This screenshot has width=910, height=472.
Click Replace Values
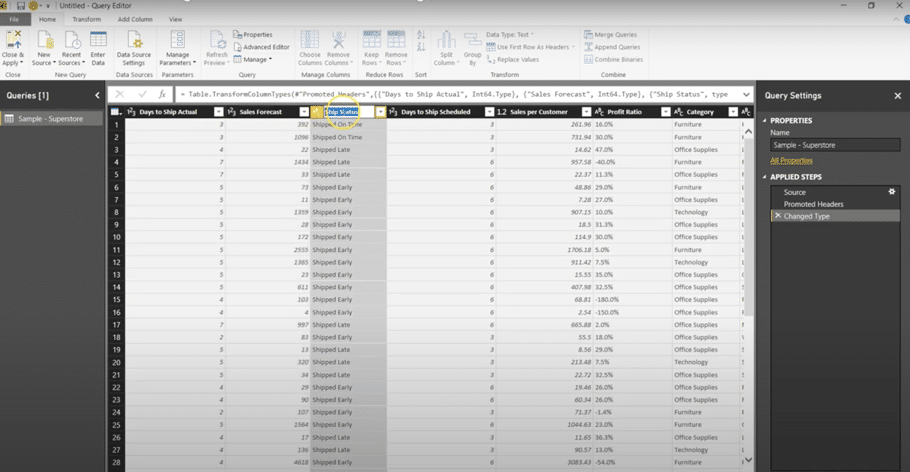[512, 59]
